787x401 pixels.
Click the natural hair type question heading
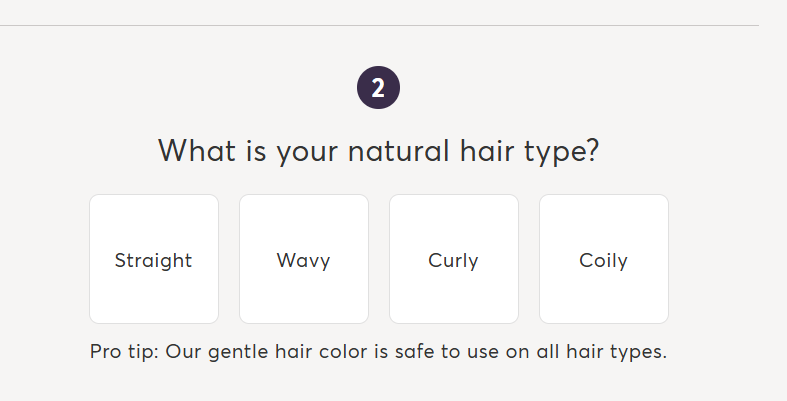pos(378,151)
